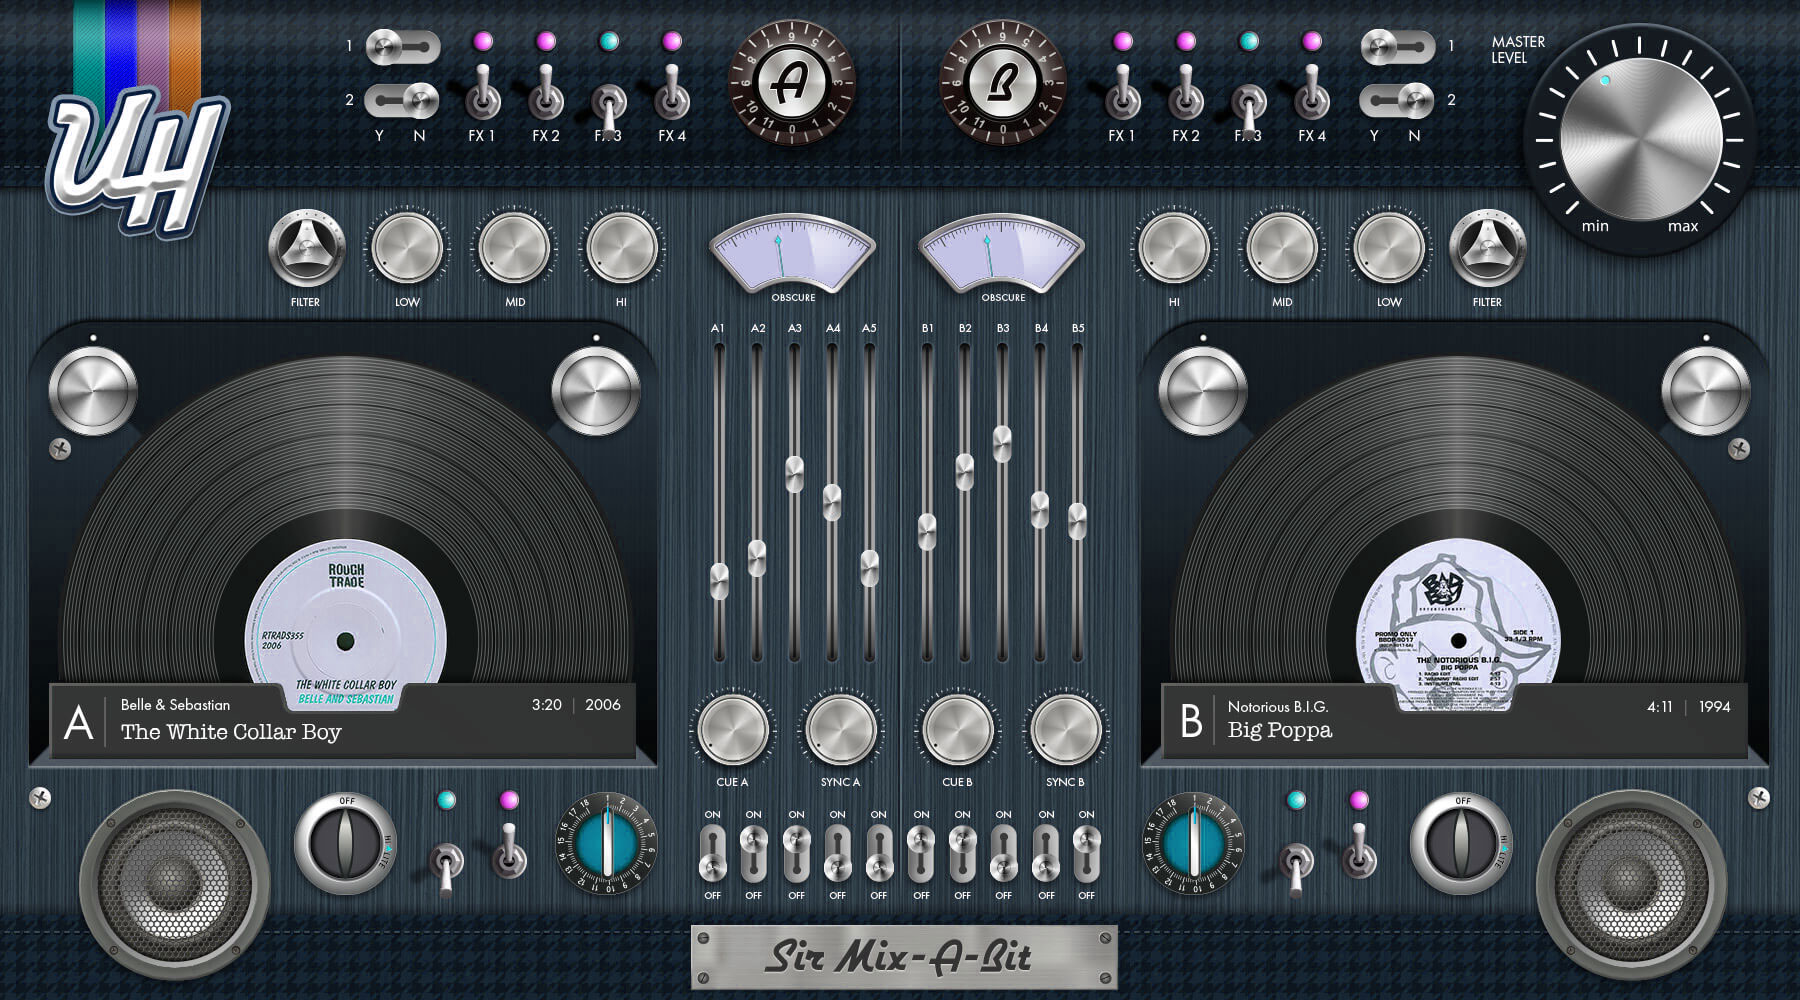Screen dimensions: 1800x1000
Task: Toggle the first channel ON/OFF switch
Action: (x=712, y=854)
